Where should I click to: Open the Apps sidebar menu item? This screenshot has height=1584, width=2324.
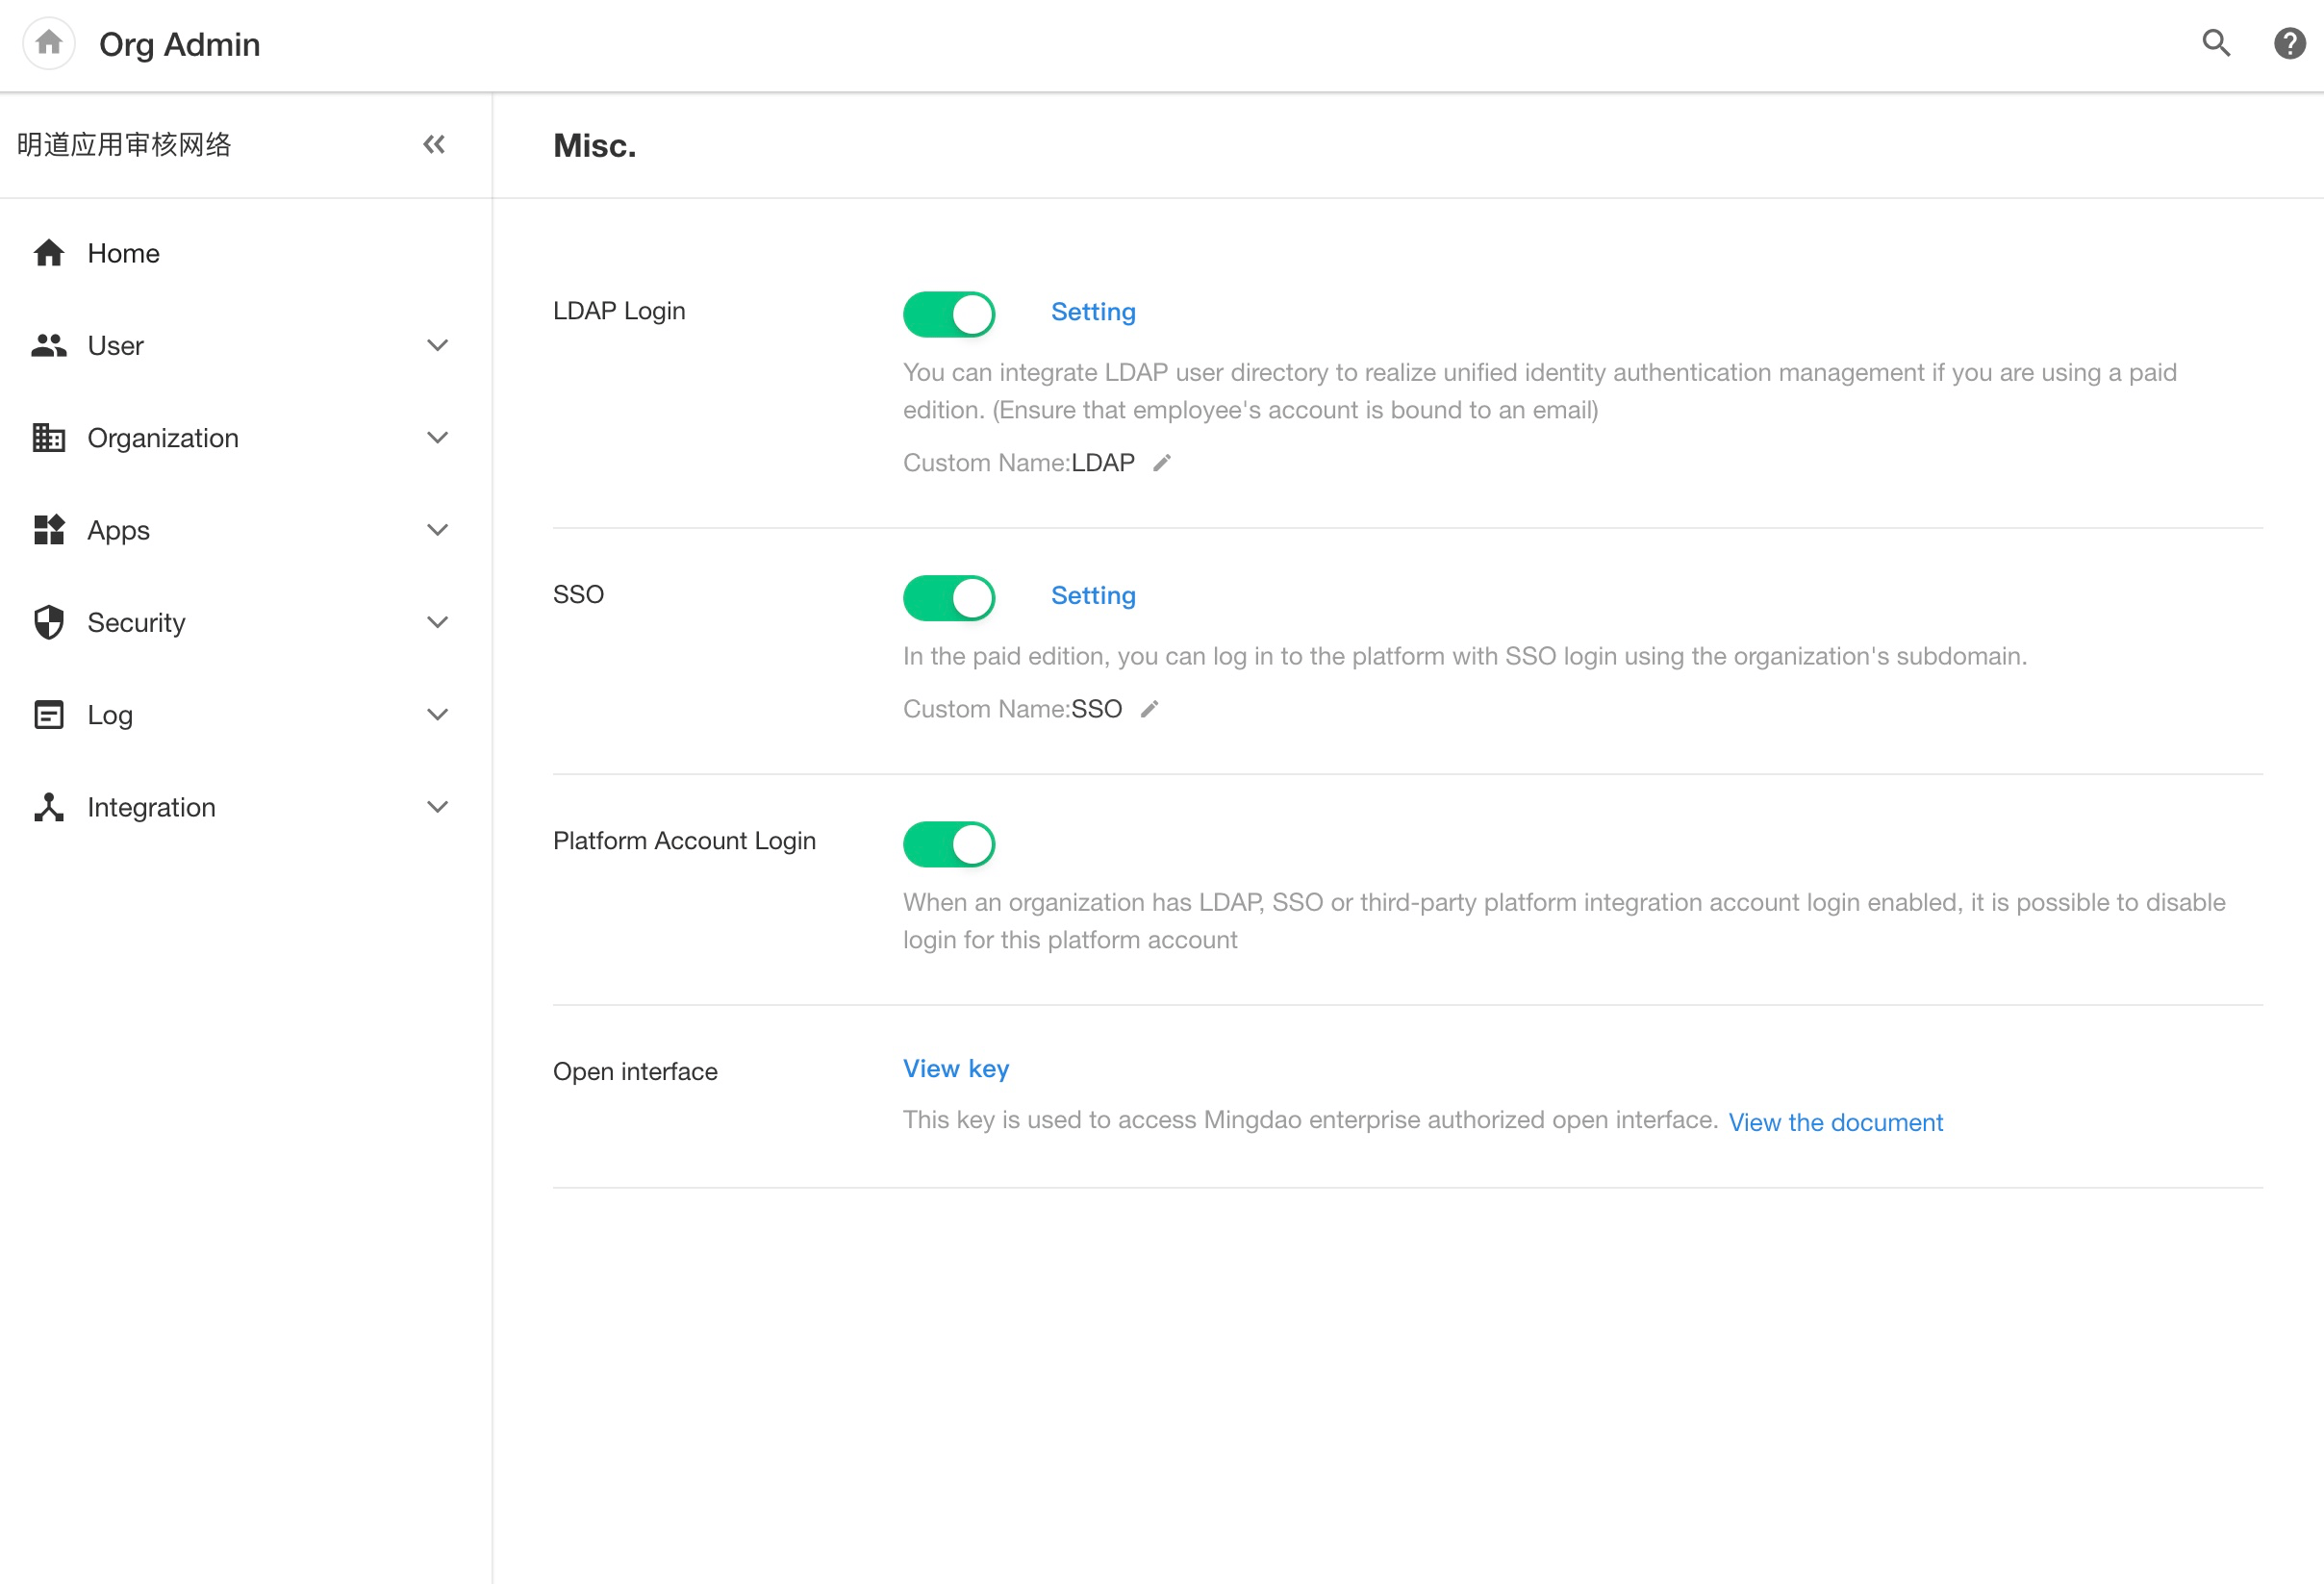[118, 530]
